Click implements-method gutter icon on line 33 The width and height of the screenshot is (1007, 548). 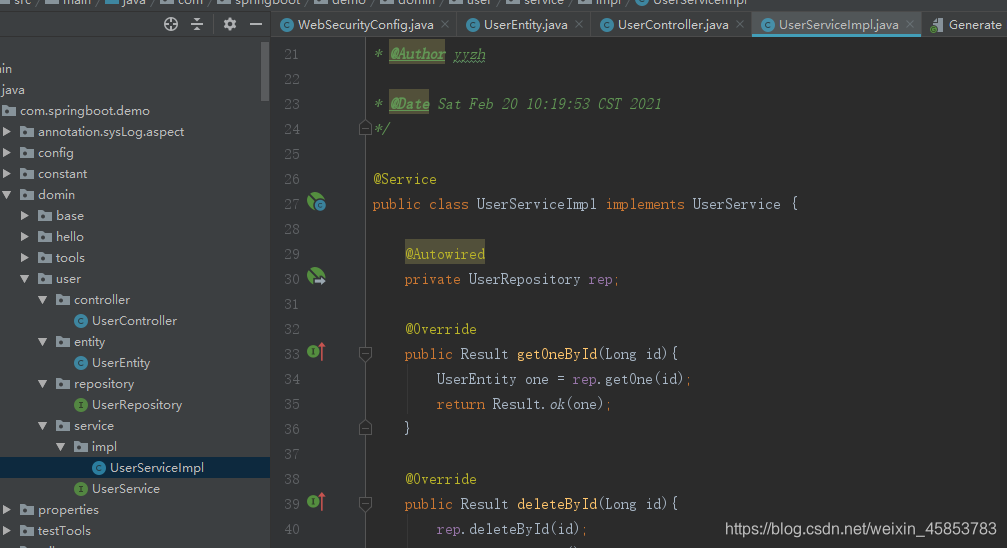click(x=316, y=352)
